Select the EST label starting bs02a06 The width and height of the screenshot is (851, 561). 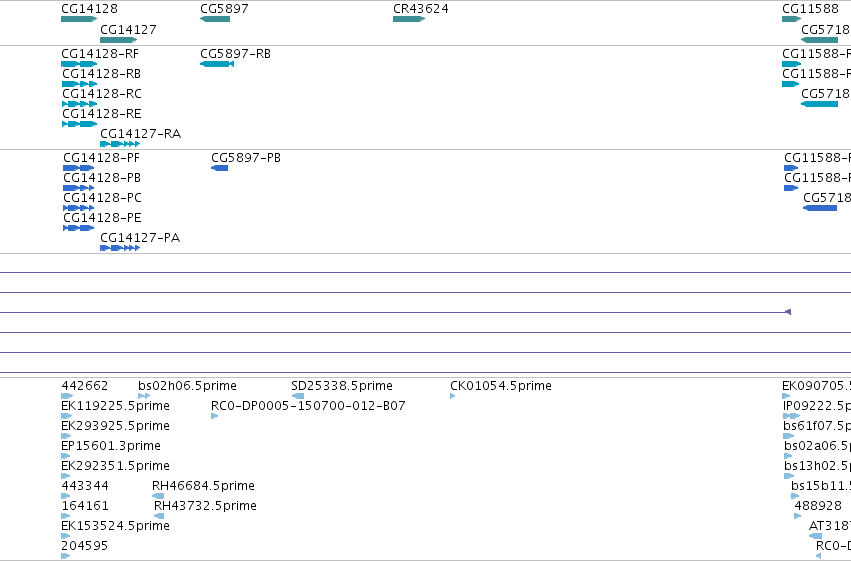(x=817, y=446)
